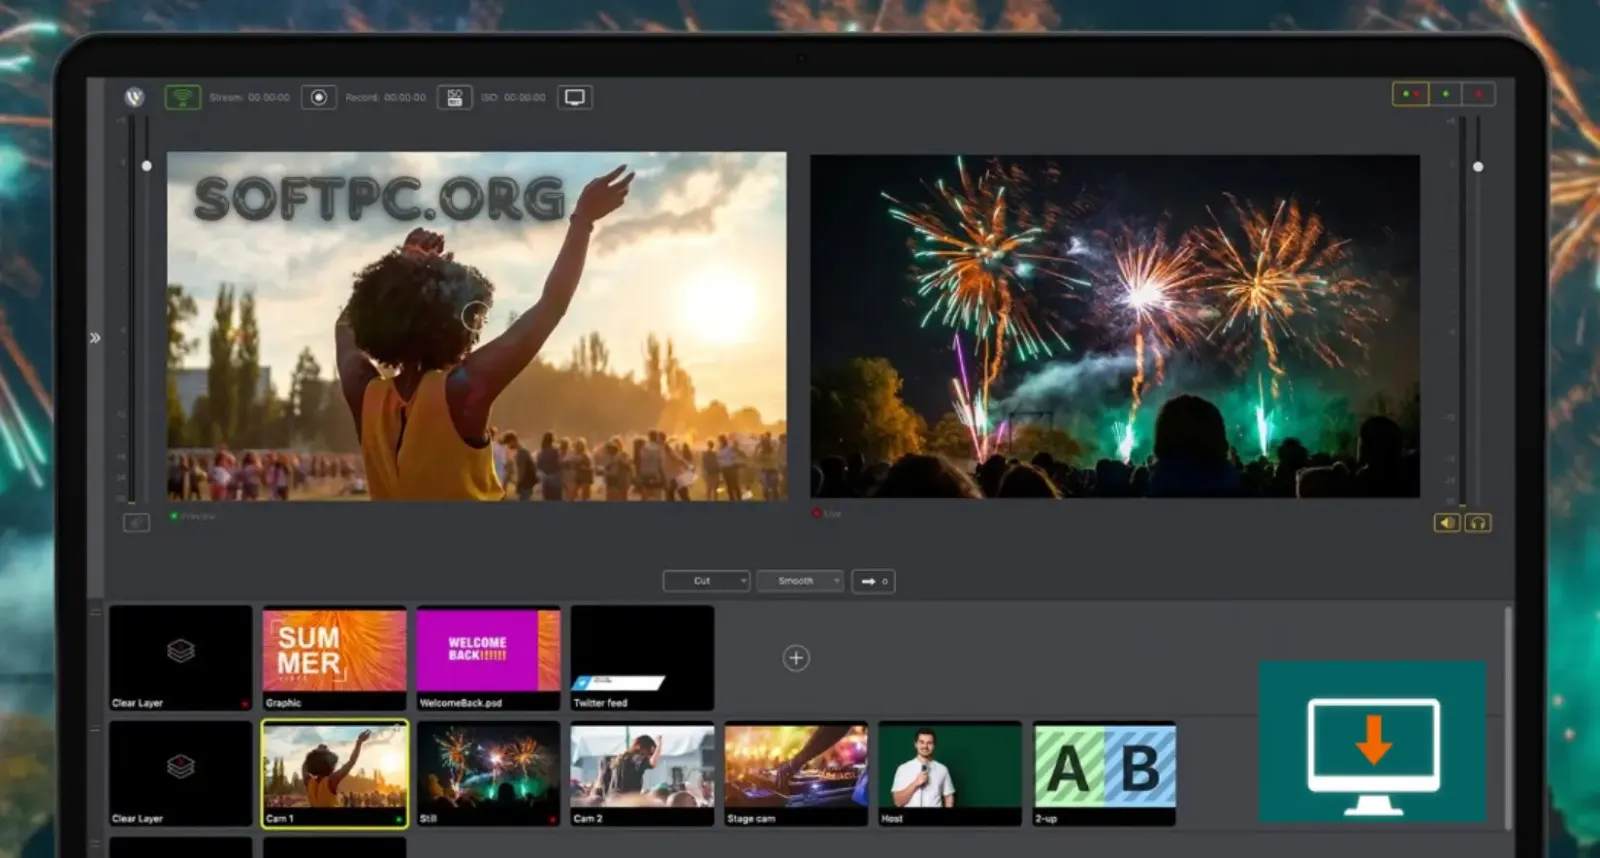Viewport: 1600px width, 858px height.
Task: Adjust the right live audio volume slider knob
Action: (x=1478, y=167)
